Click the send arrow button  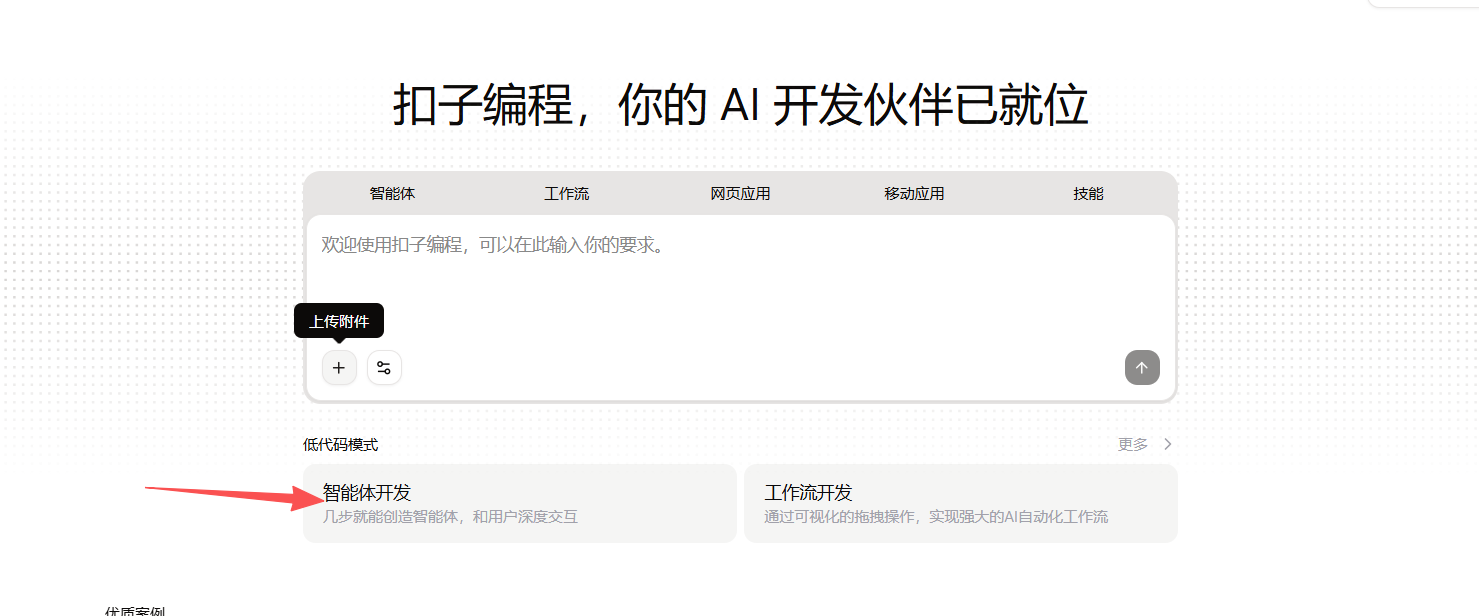(x=1142, y=367)
